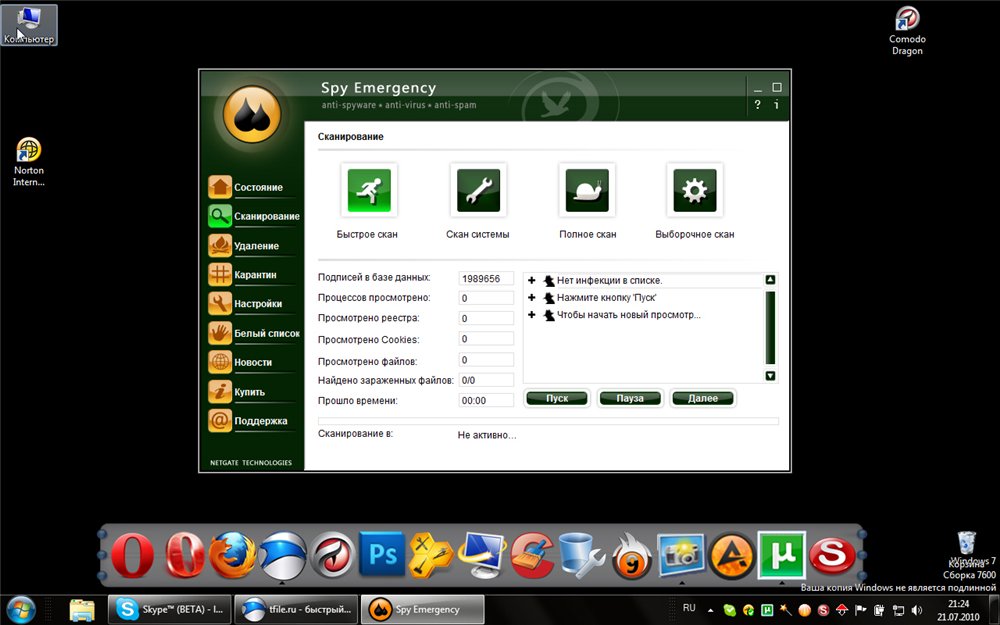Click the Пауза pause button

[629, 398]
